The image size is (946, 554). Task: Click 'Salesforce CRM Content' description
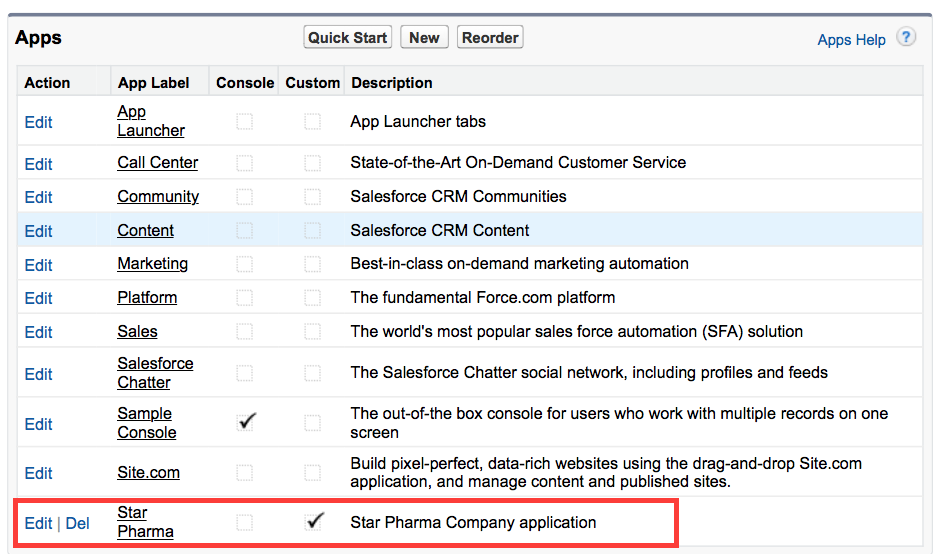440,230
